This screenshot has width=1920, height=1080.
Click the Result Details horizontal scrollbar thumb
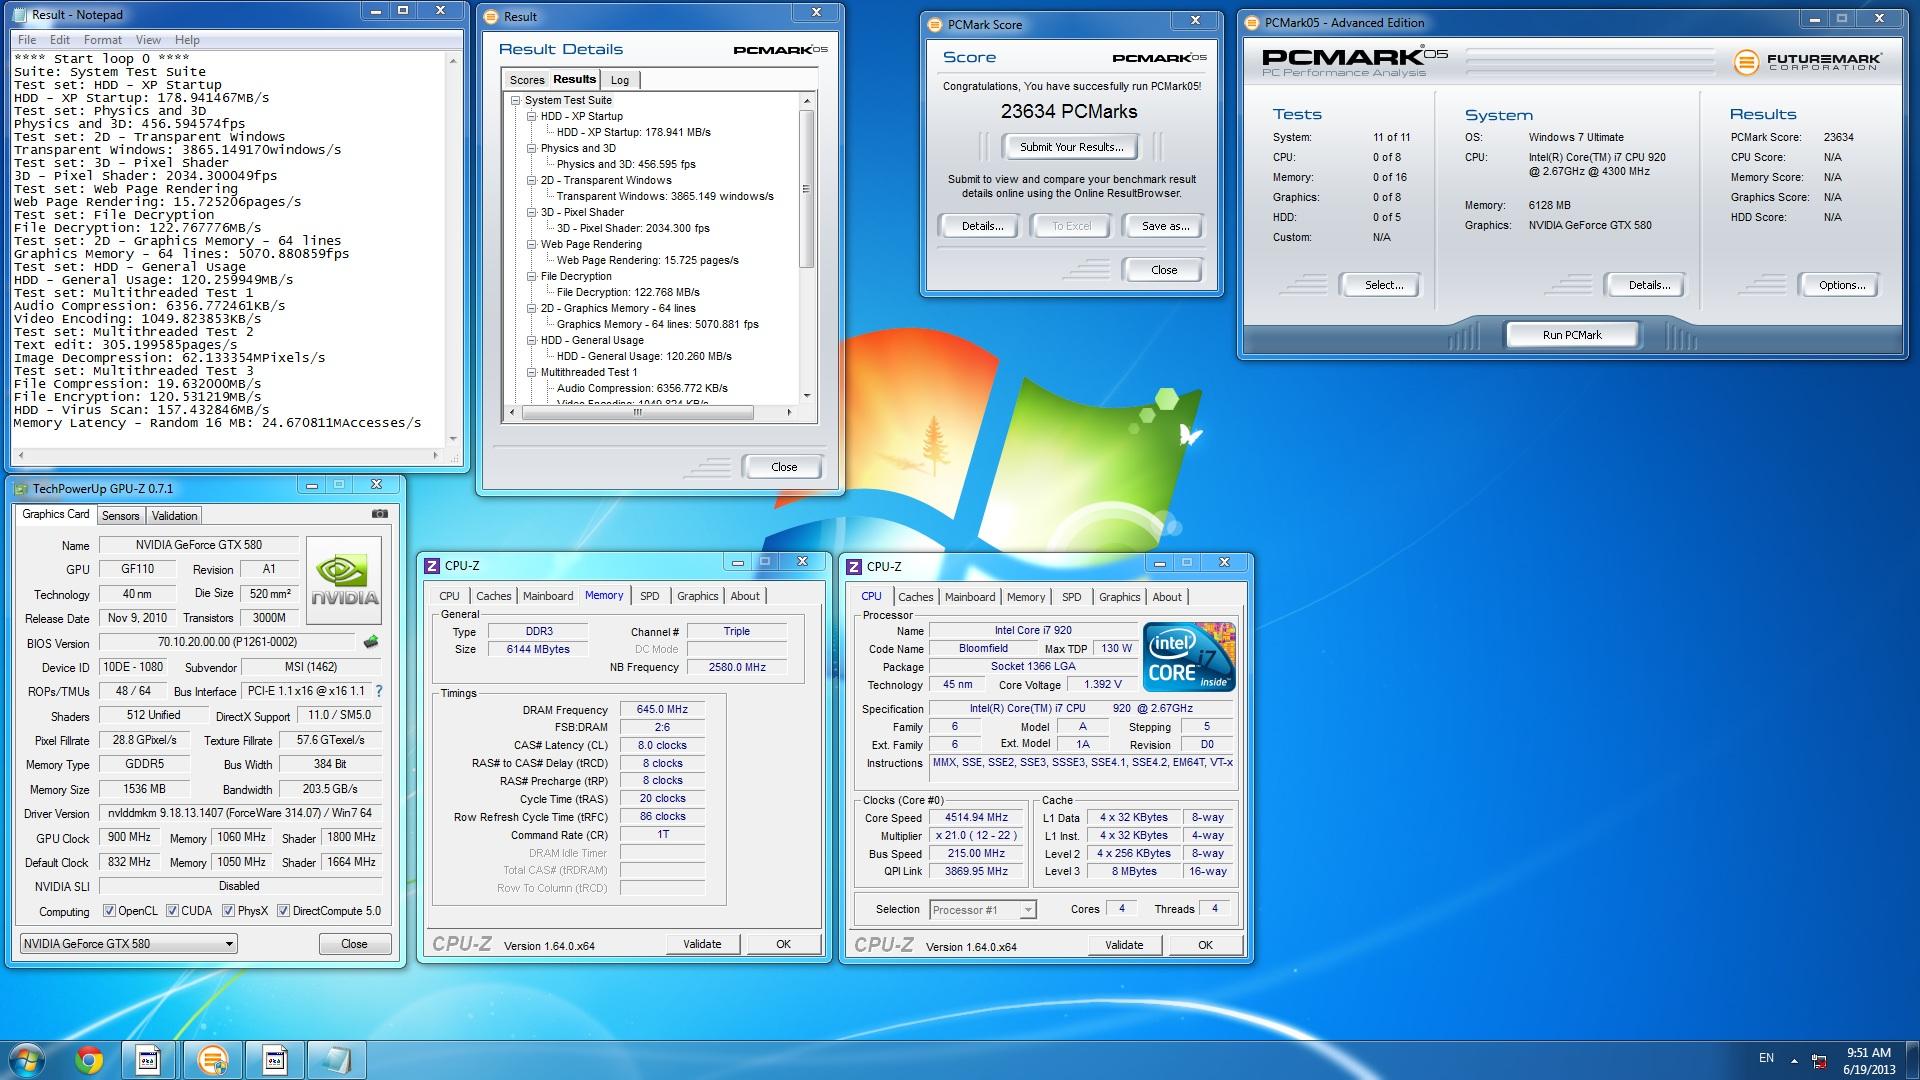tap(636, 412)
